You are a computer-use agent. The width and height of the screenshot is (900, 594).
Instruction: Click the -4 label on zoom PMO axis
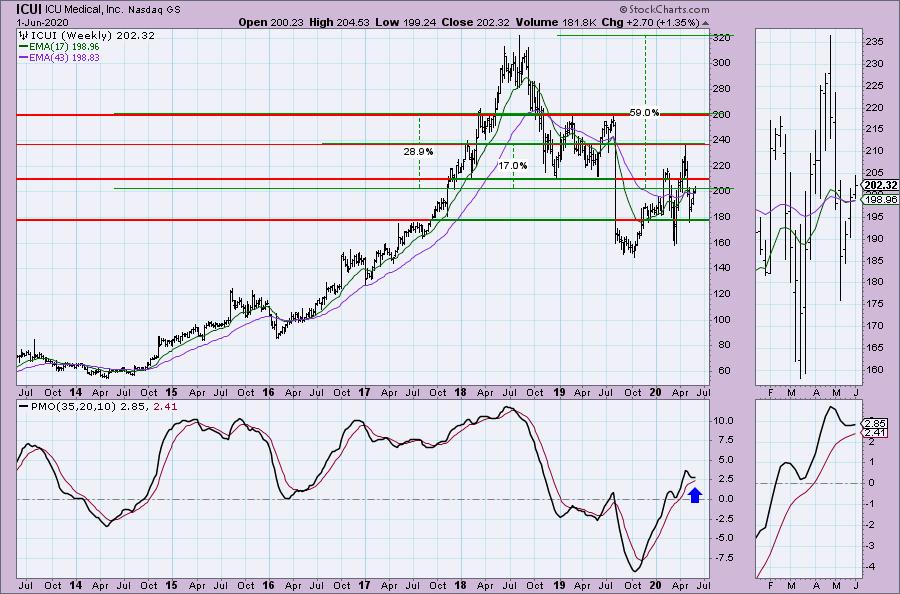(870, 566)
